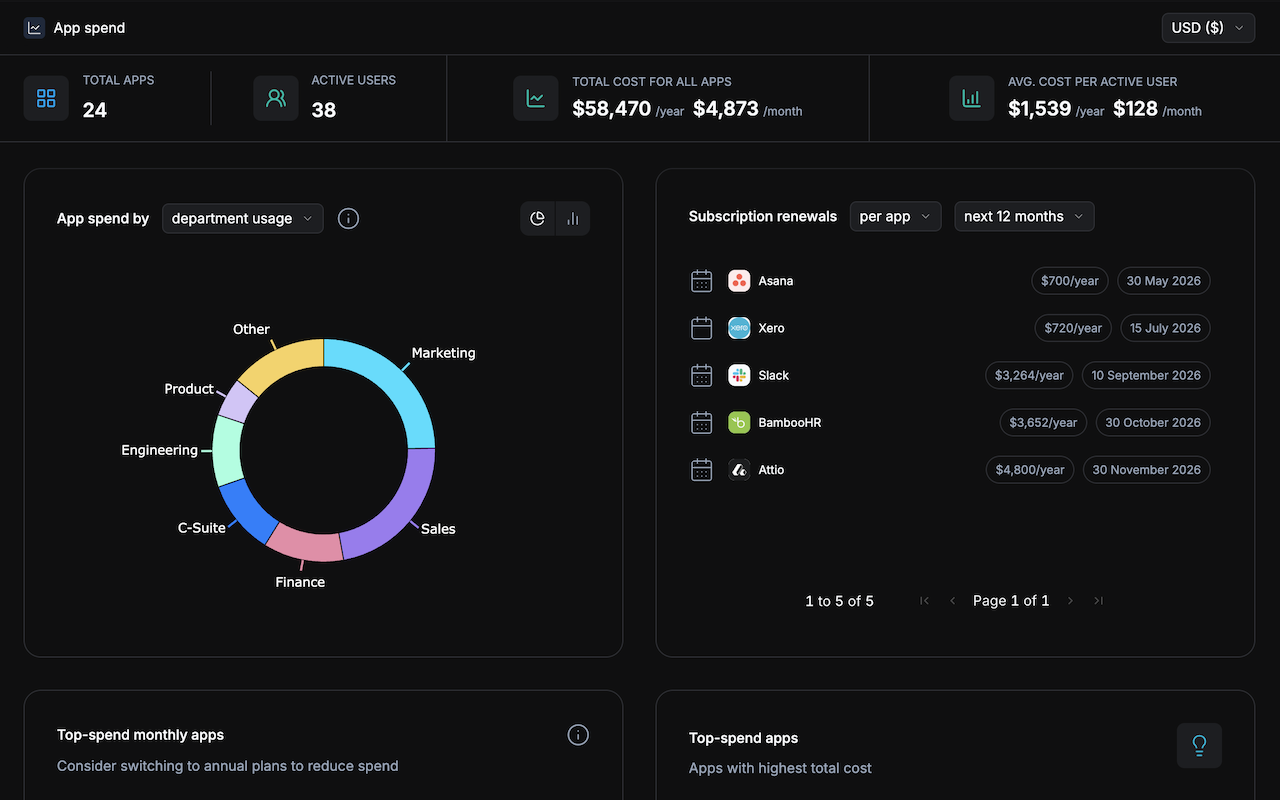Click the info icon beside department usage
Screen dimensions: 1280x800
point(348,218)
